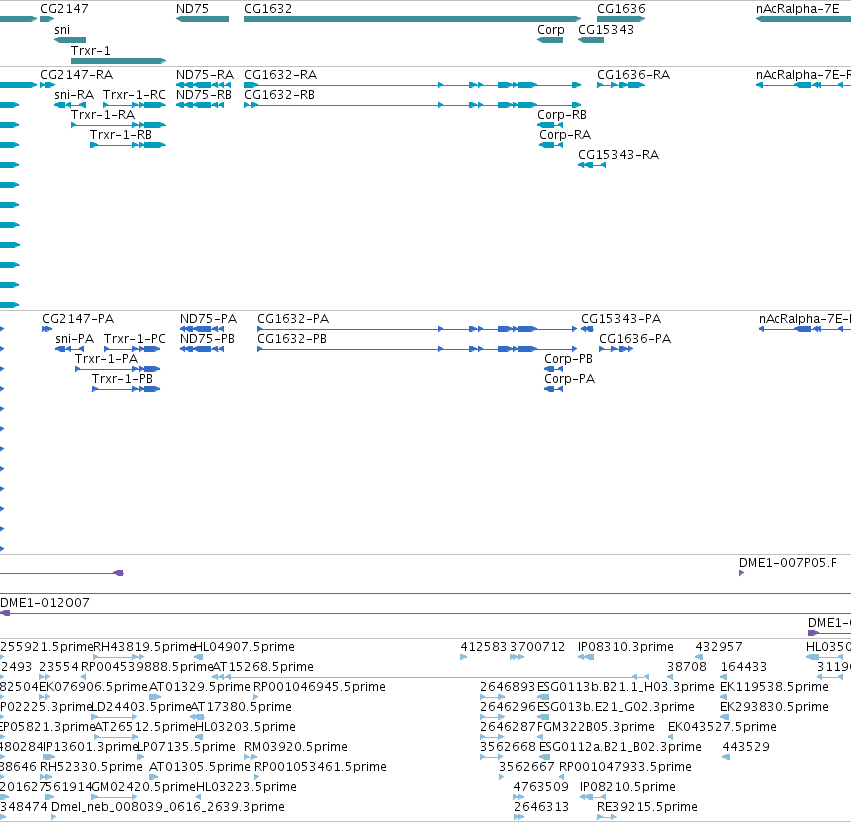Select protein CG1636-PA label

[x=635, y=339]
